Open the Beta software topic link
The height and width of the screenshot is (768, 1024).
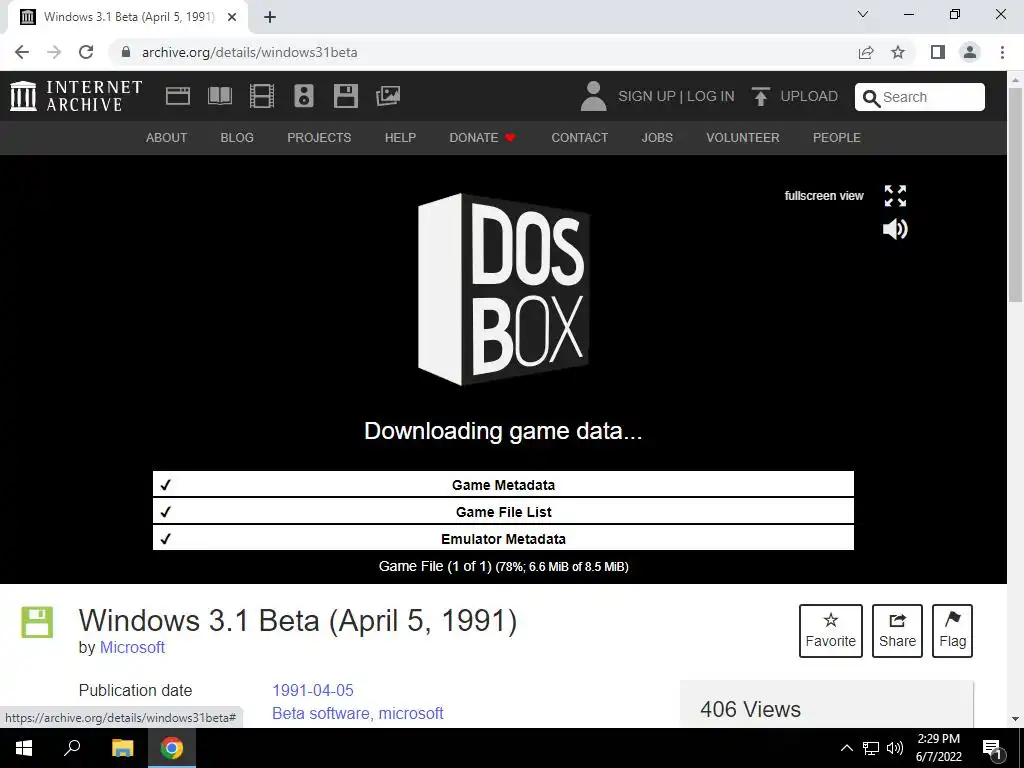[321, 713]
